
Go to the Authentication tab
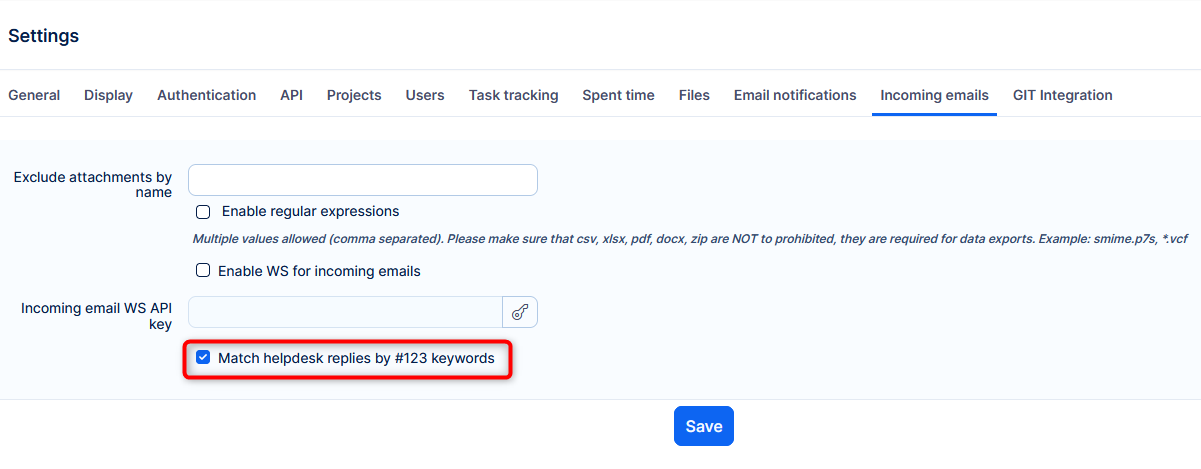pos(206,95)
